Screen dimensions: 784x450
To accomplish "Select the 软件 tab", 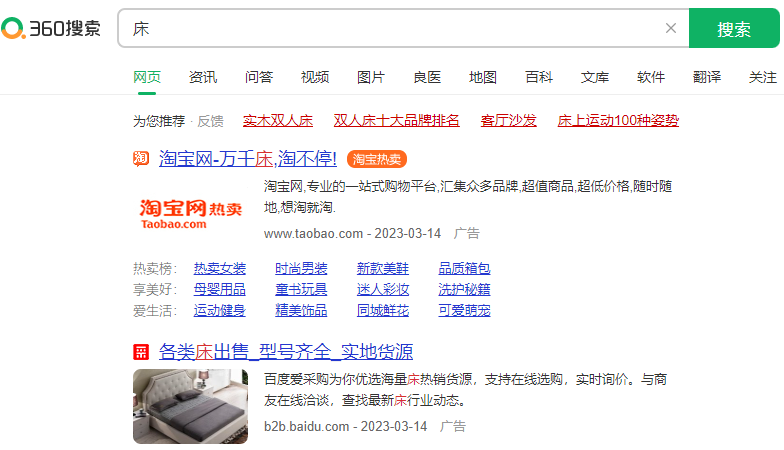I will [651, 77].
